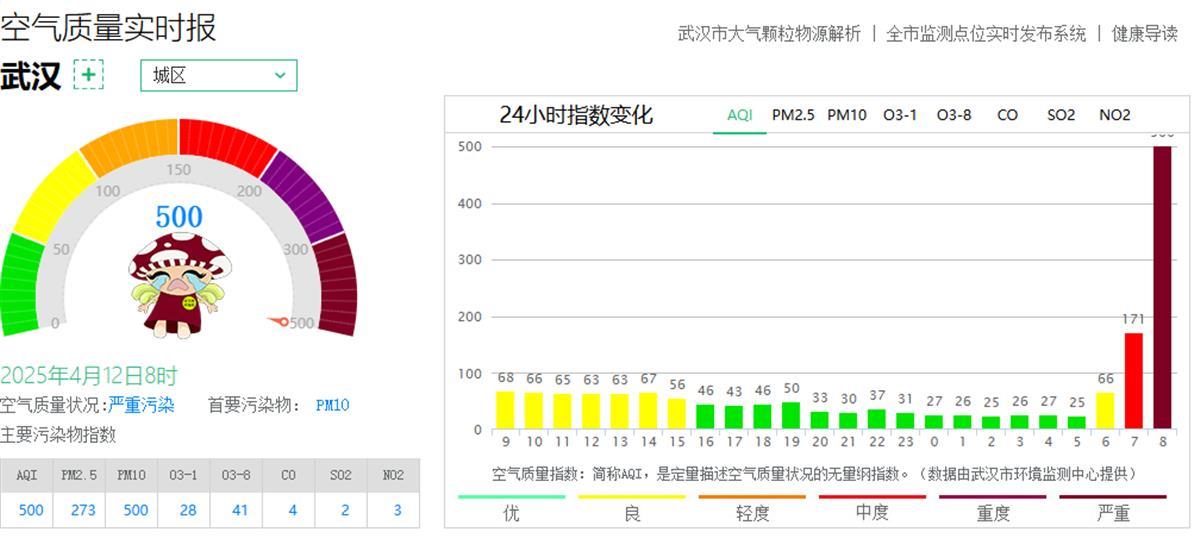Click the 健康导读 link

click(x=1145, y=33)
